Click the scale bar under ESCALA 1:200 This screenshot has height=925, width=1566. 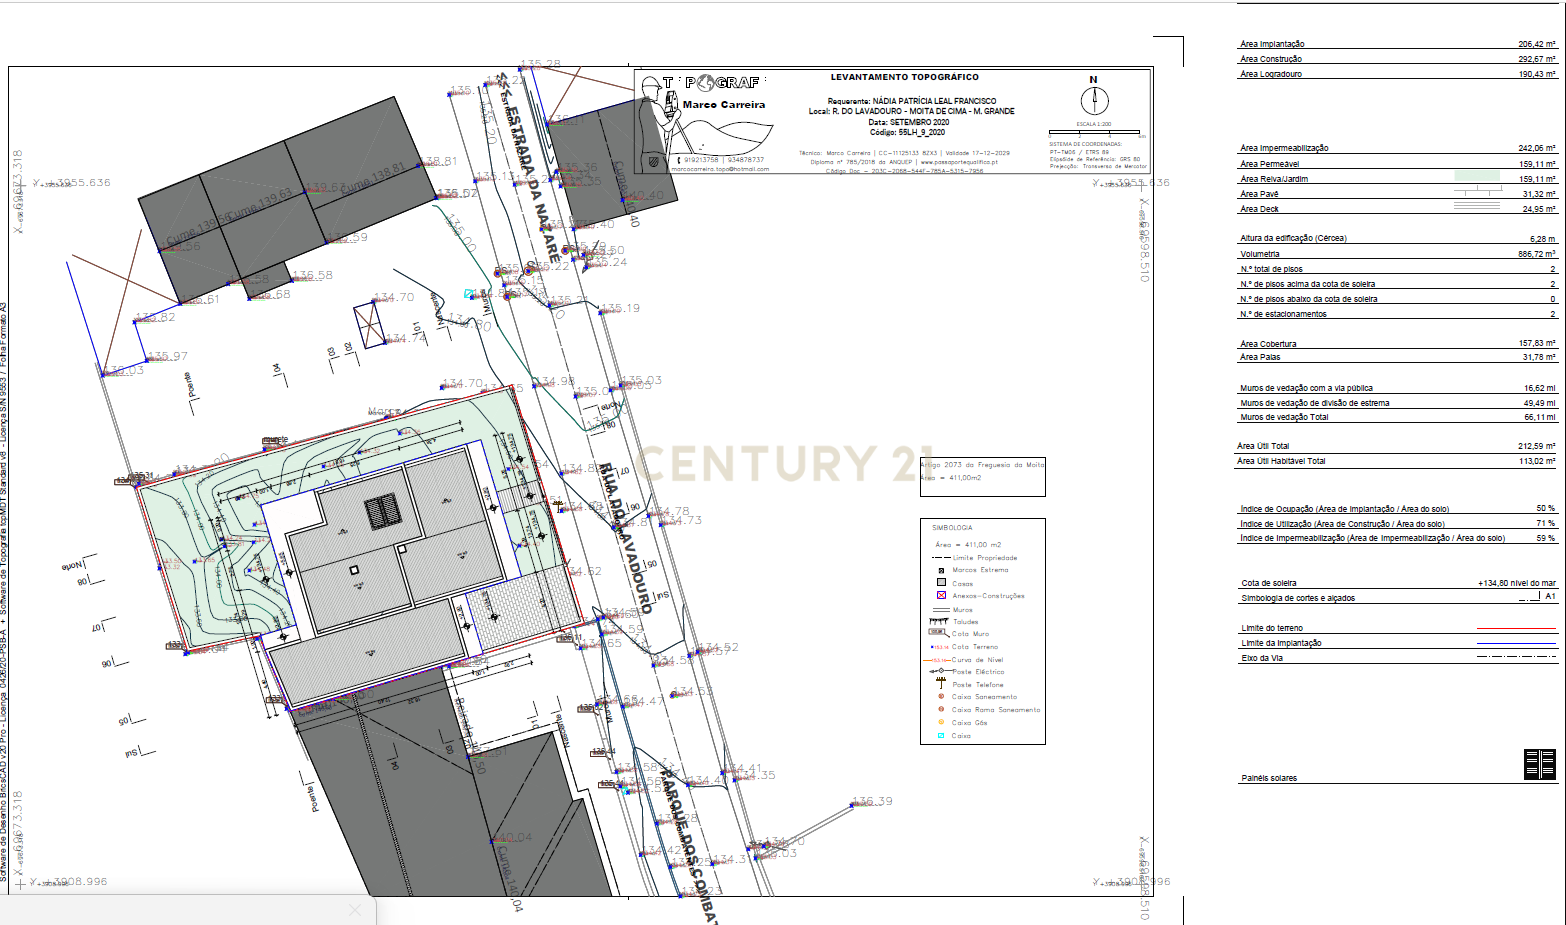pyautogui.click(x=1096, y=132)
